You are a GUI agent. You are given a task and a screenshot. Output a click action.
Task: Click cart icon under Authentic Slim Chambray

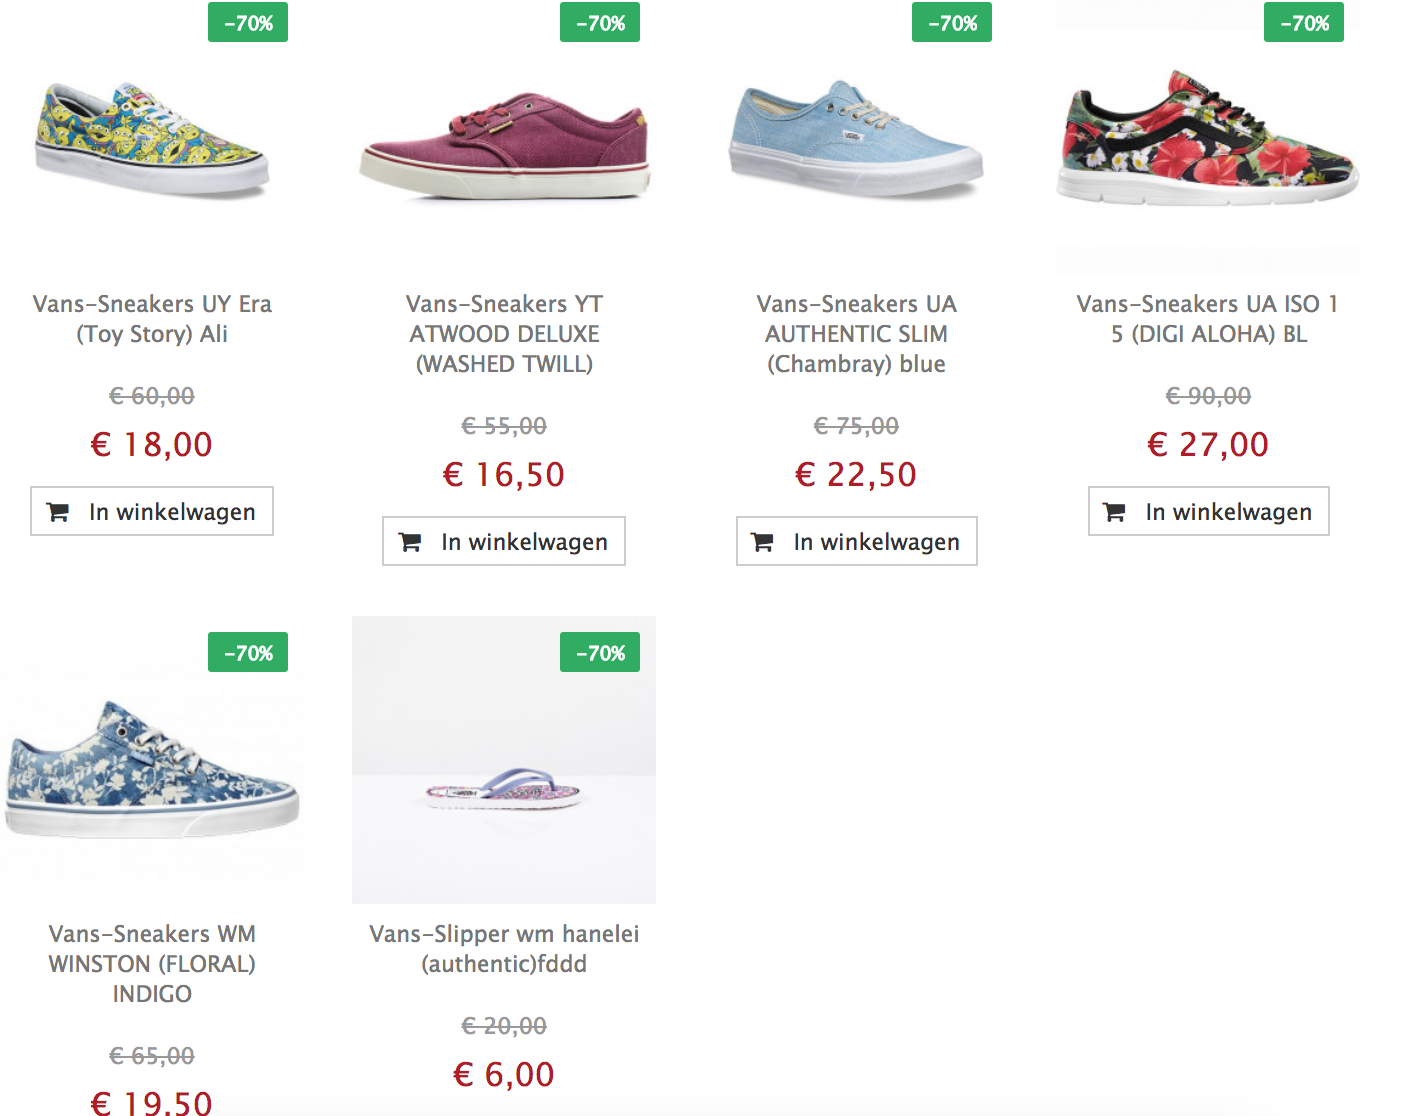pos(763,542)
